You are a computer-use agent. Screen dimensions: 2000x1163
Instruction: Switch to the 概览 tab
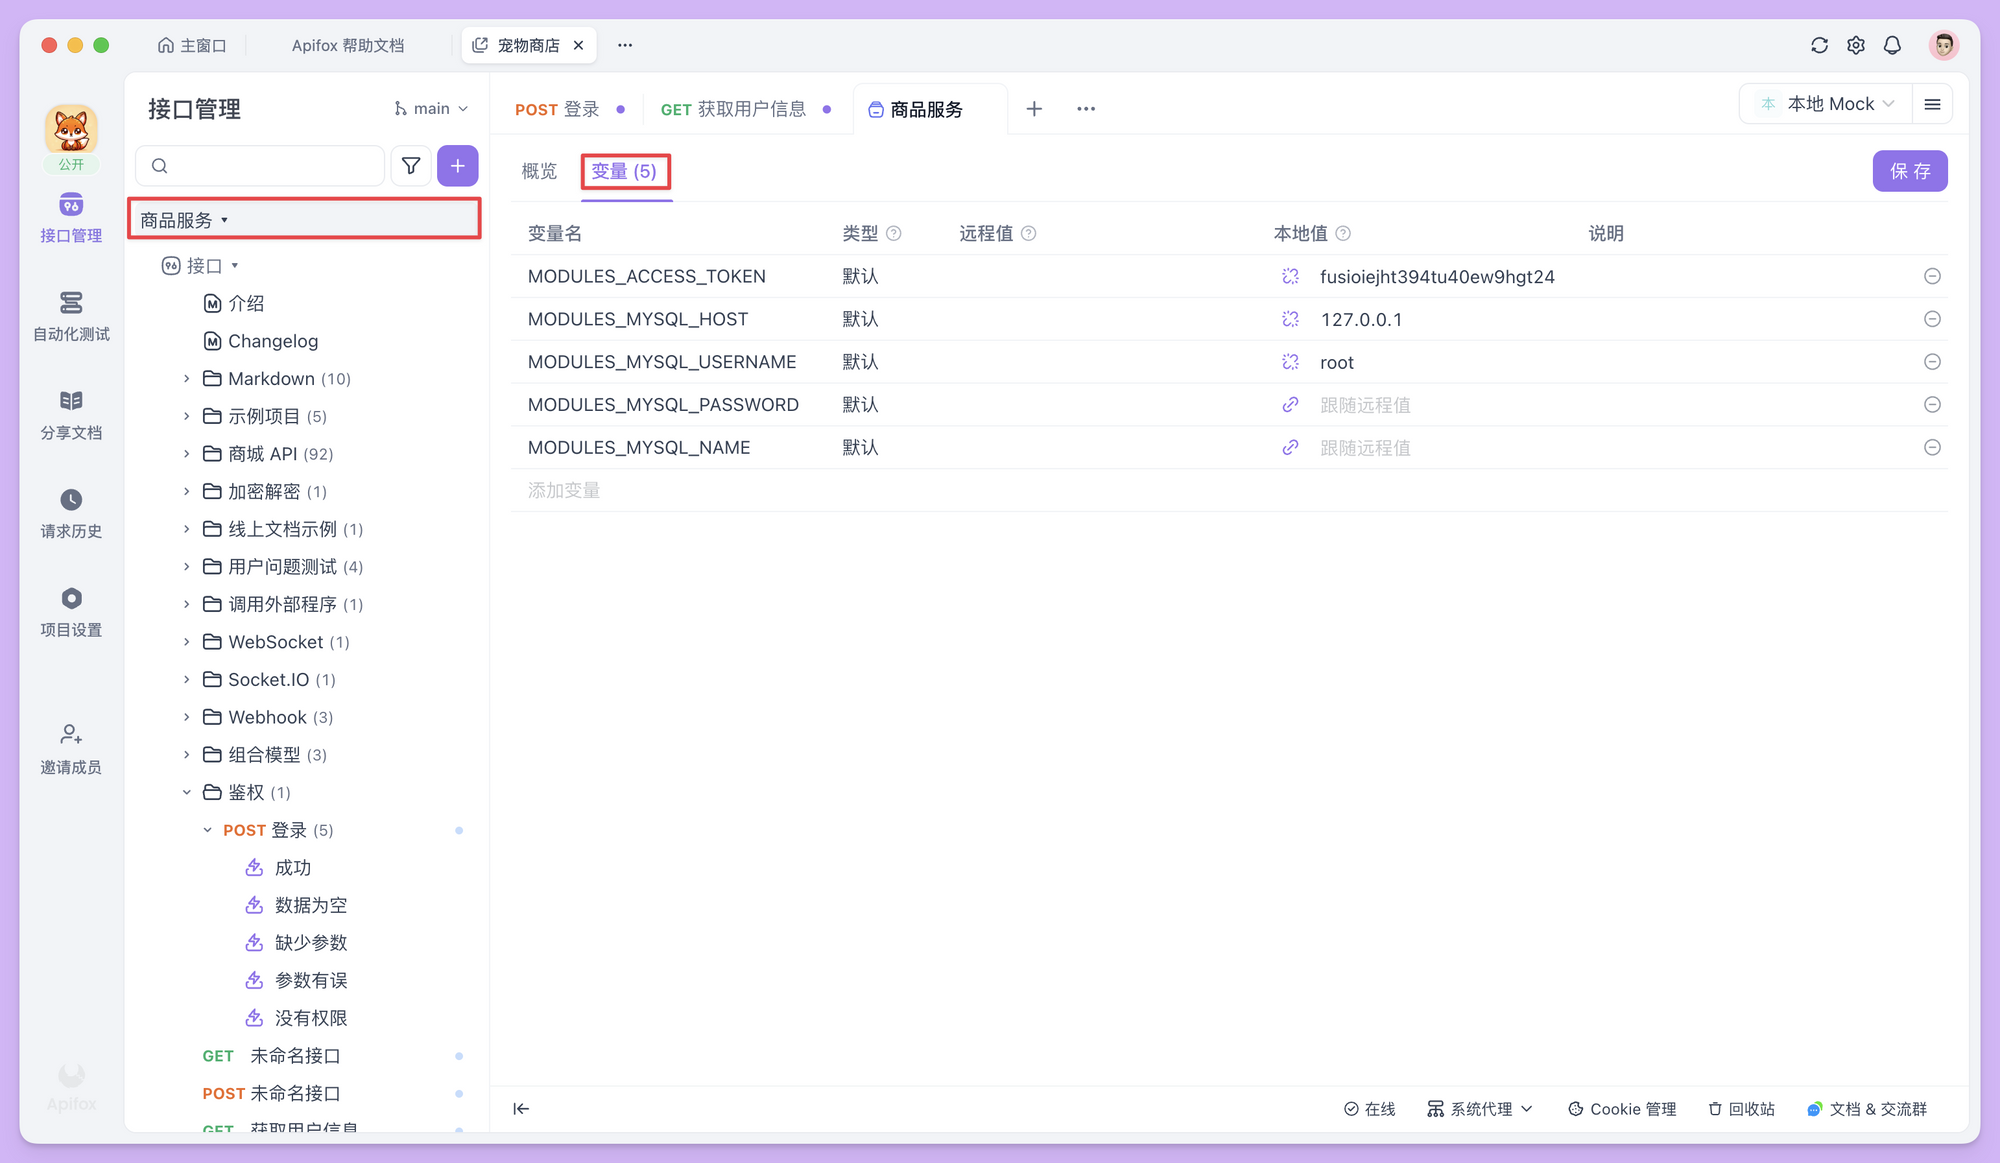[539, 171]
